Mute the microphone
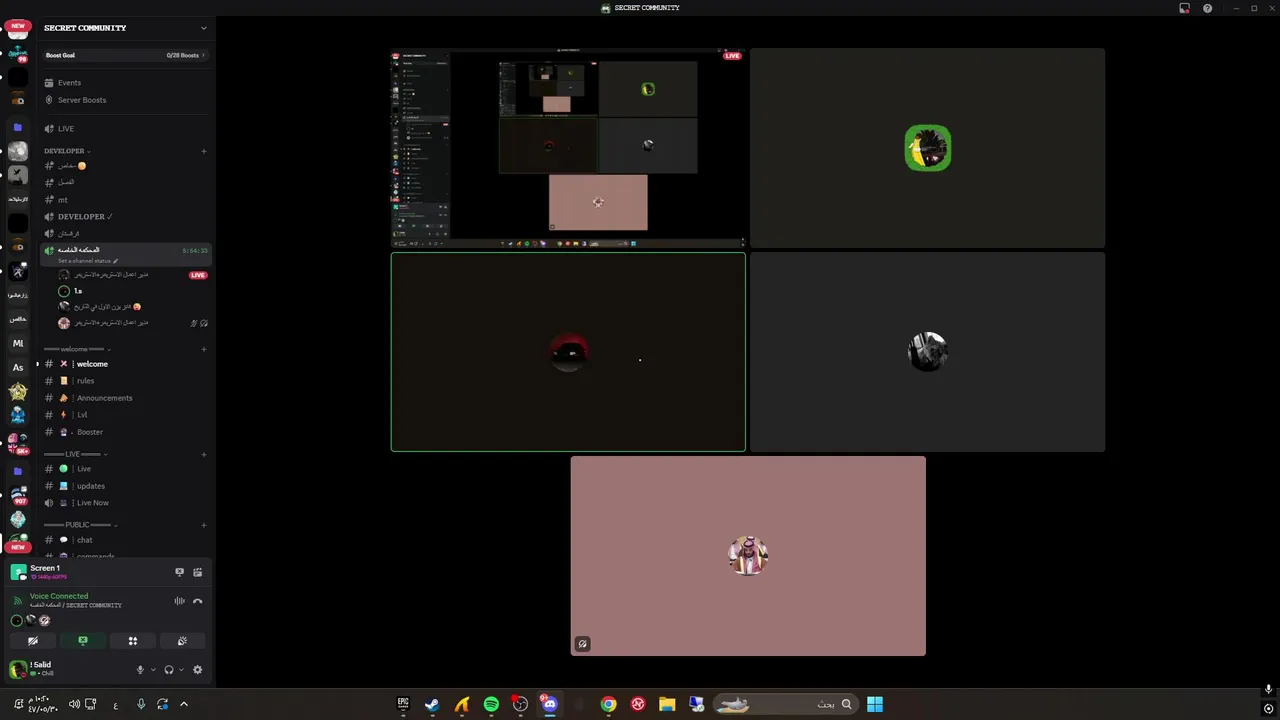Viewport: 1280px width, 720px height. [x=140, y=670]
